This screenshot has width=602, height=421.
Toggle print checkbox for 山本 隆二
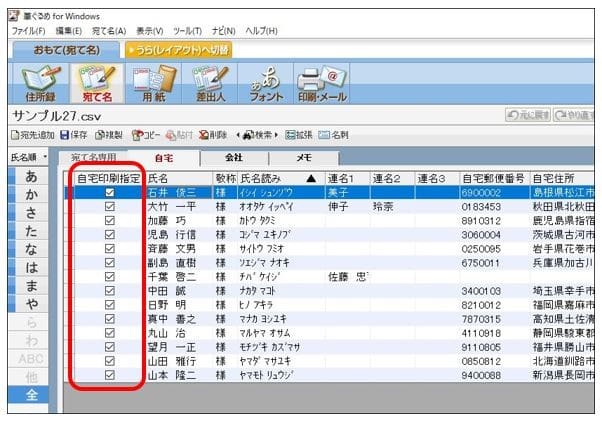tap(110, 374)
